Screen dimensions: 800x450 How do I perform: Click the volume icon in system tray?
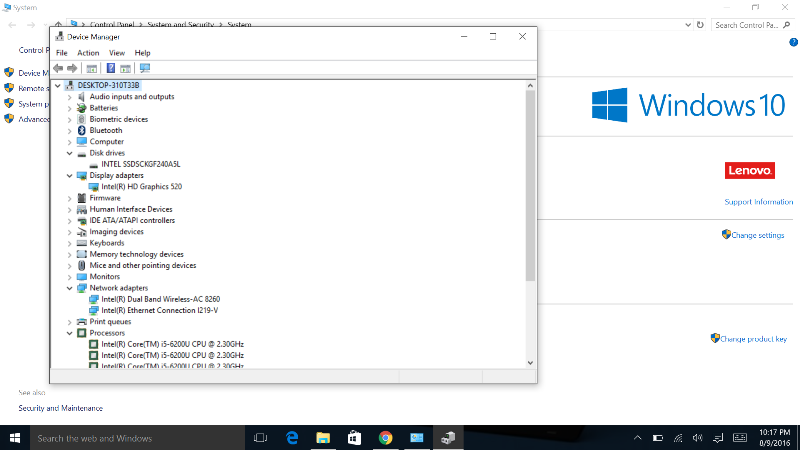(697, 438)
